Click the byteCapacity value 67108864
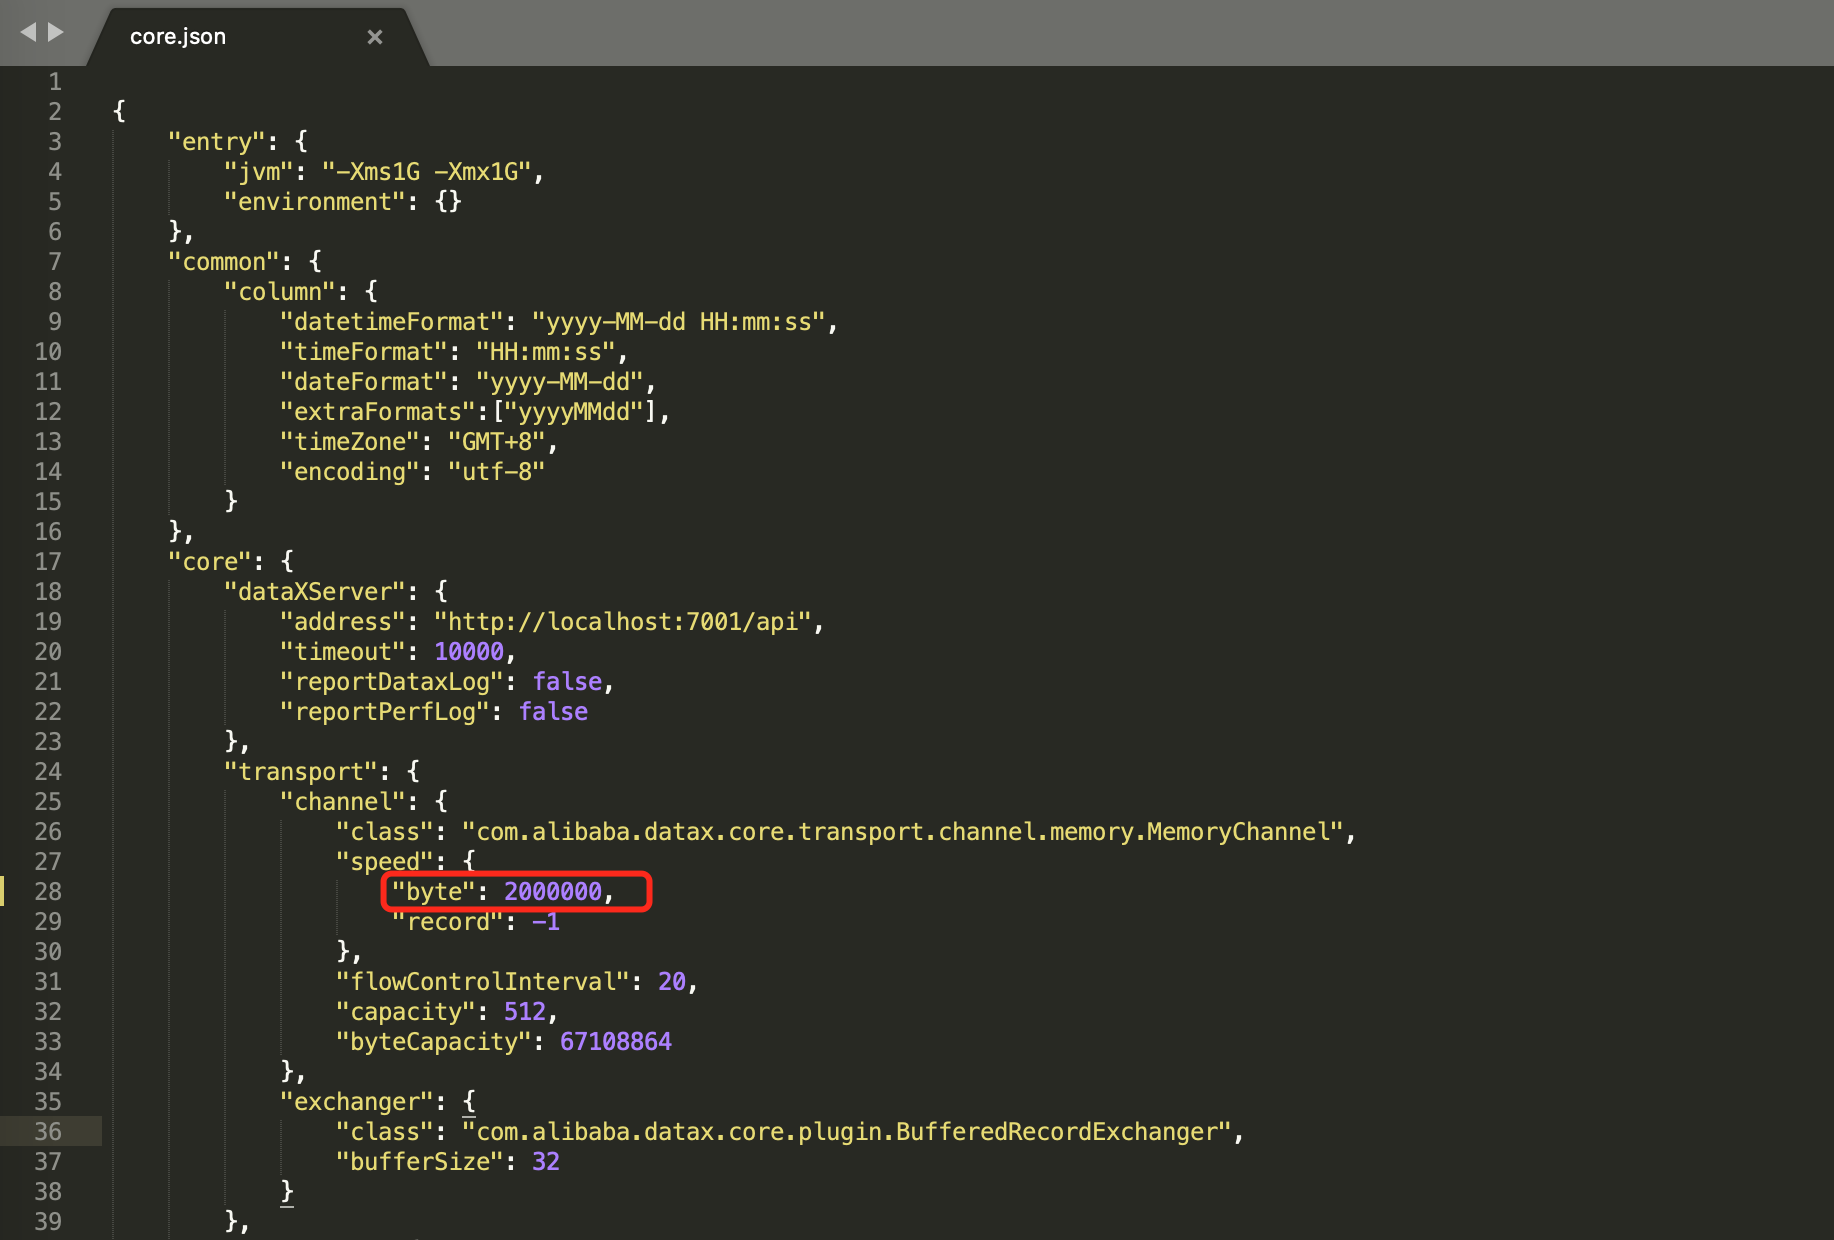The image size is (1834, 1240). pyautogui.click(x=616, y=1042)
